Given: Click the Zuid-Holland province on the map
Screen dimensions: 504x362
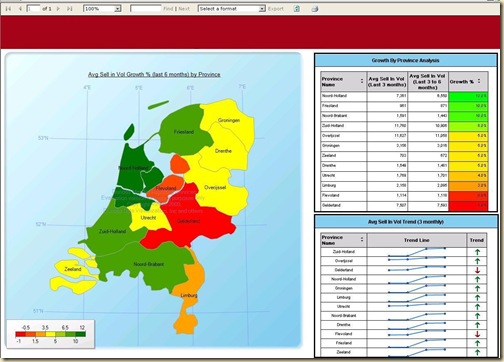Looking at the screenshot, I should pos(112,231).
